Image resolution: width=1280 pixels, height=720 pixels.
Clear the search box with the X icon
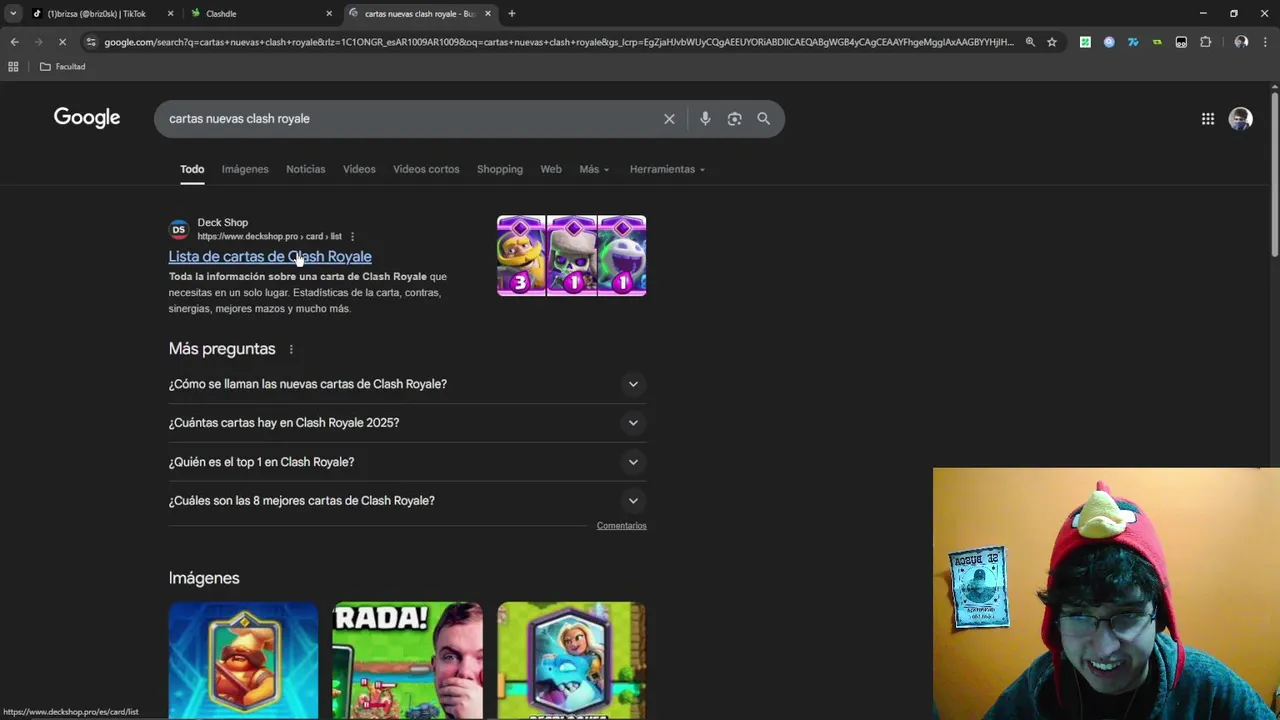click(x=669, y=119)
